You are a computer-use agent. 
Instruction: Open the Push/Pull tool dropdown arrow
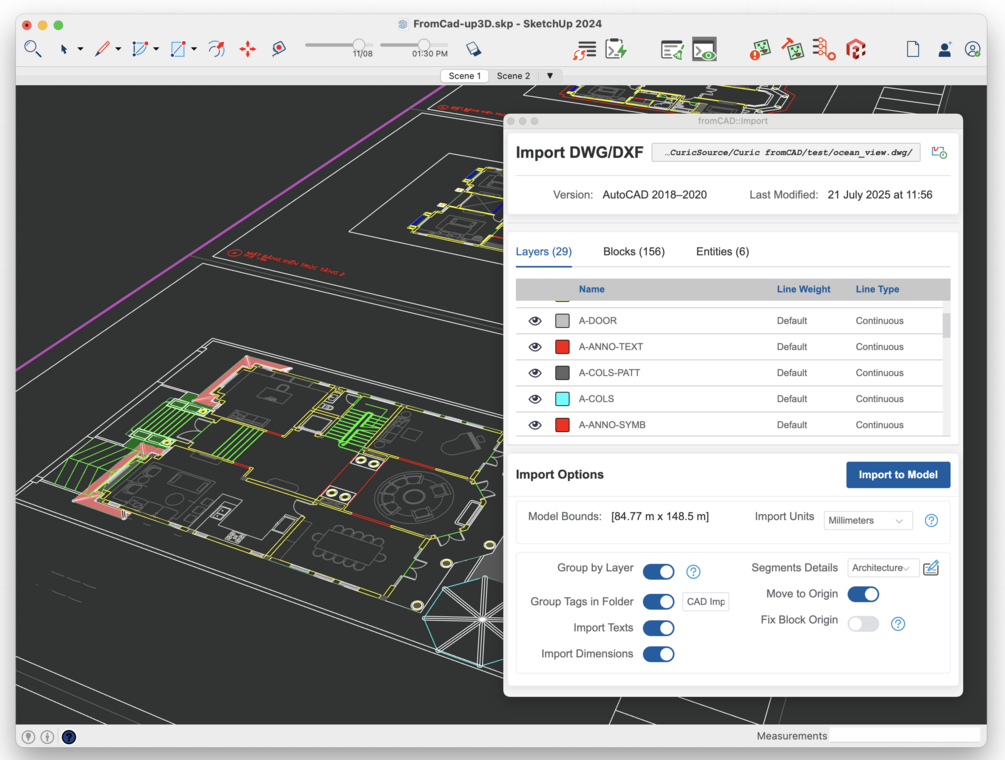pos(194,49)
